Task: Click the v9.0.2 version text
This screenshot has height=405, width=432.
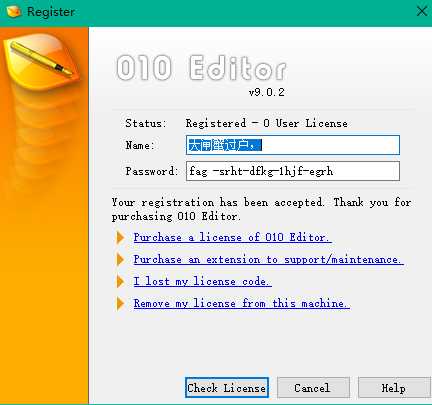Action: 267,92
